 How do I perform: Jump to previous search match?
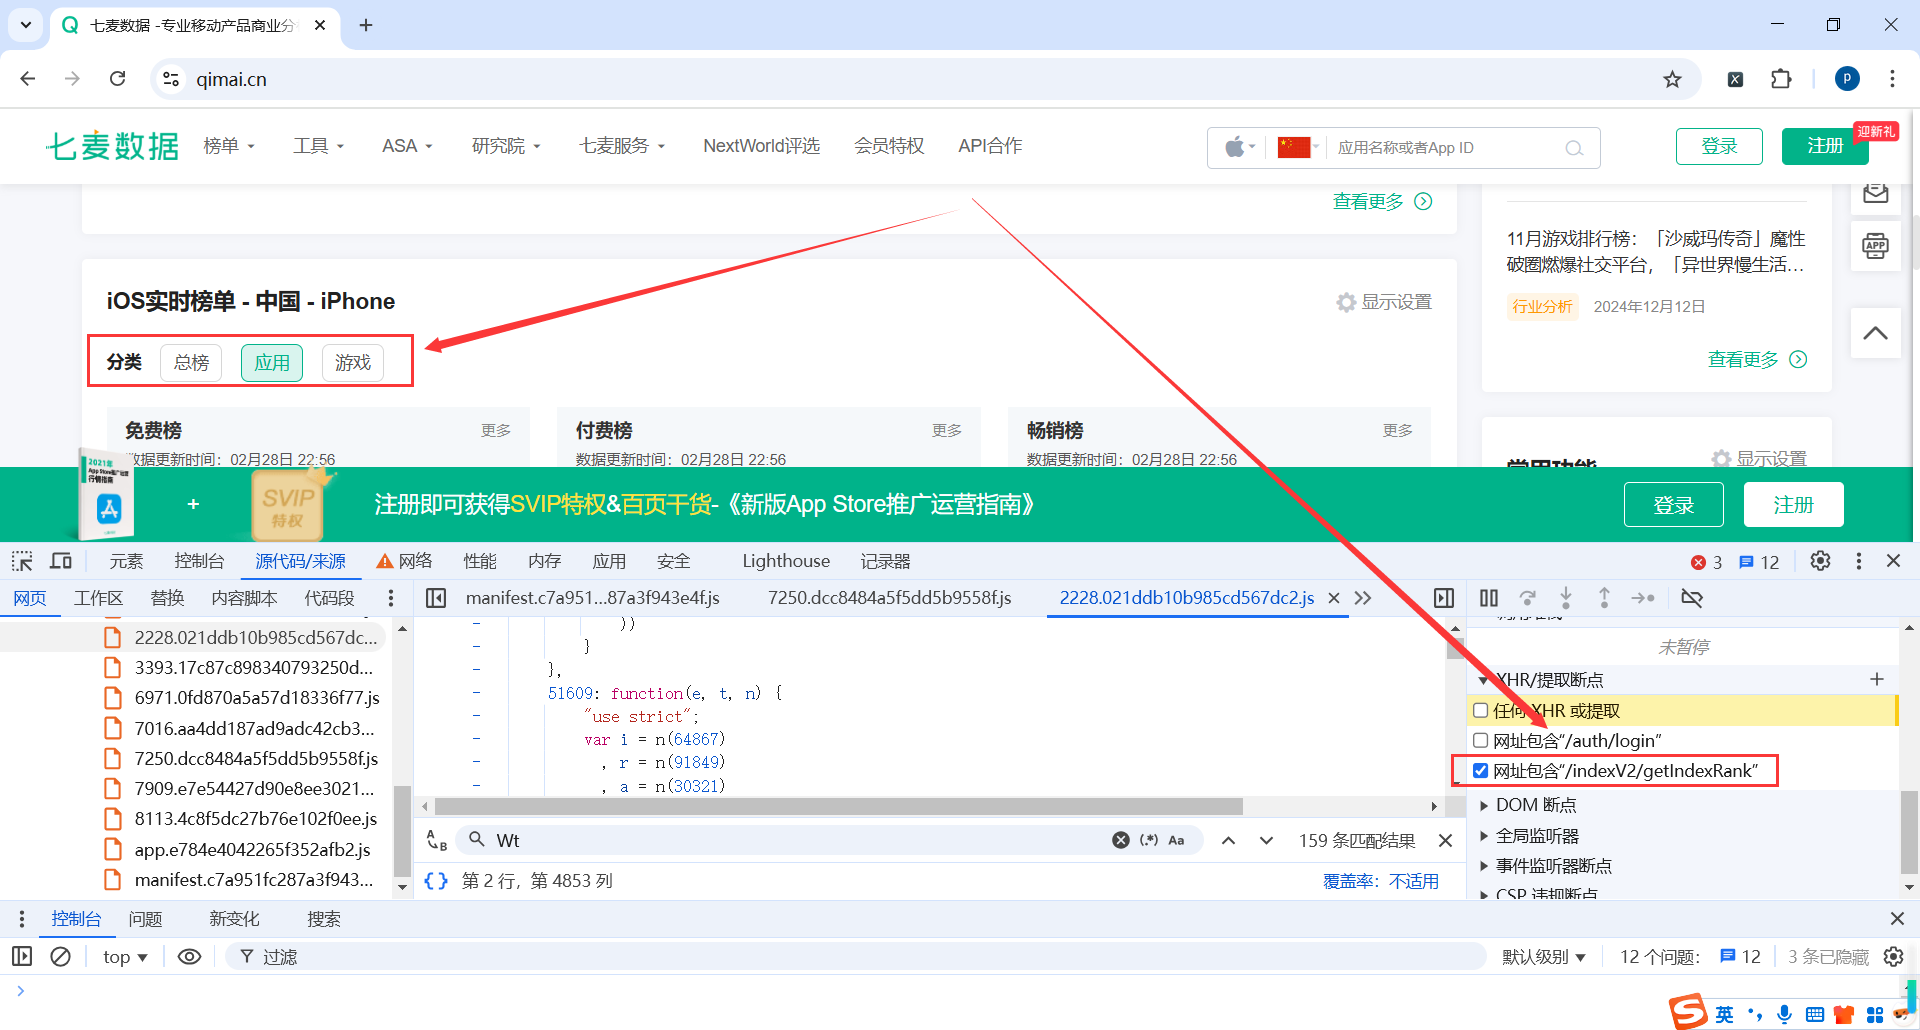click(x=1228, y=840)
